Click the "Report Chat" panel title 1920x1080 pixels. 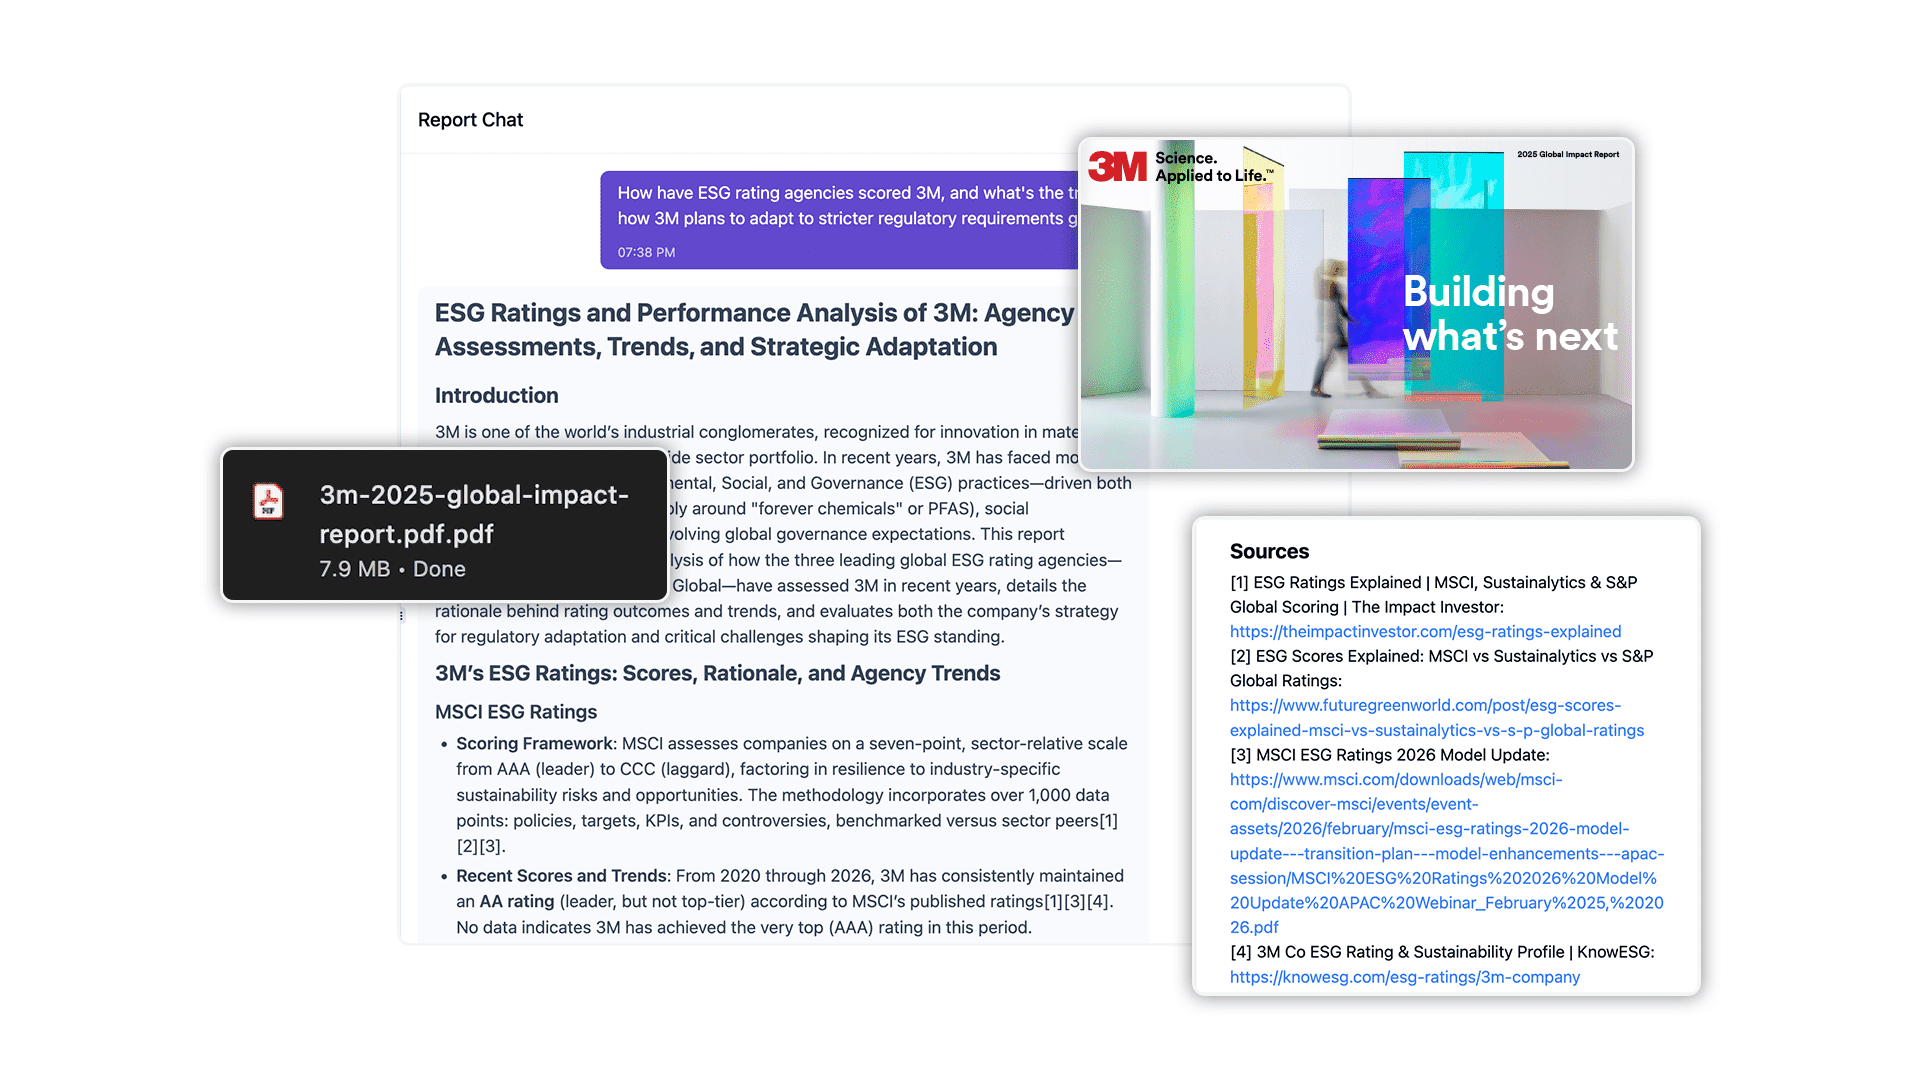(x=470, y=120)
